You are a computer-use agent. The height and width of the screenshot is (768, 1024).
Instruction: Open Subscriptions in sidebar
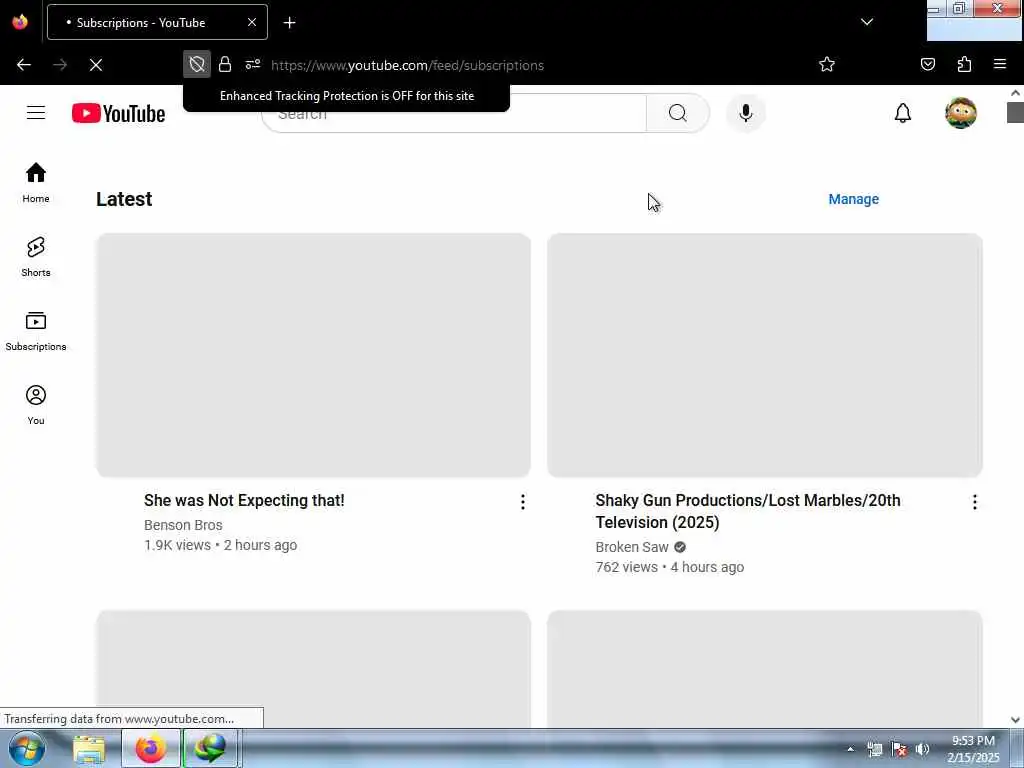coord(36,331)
